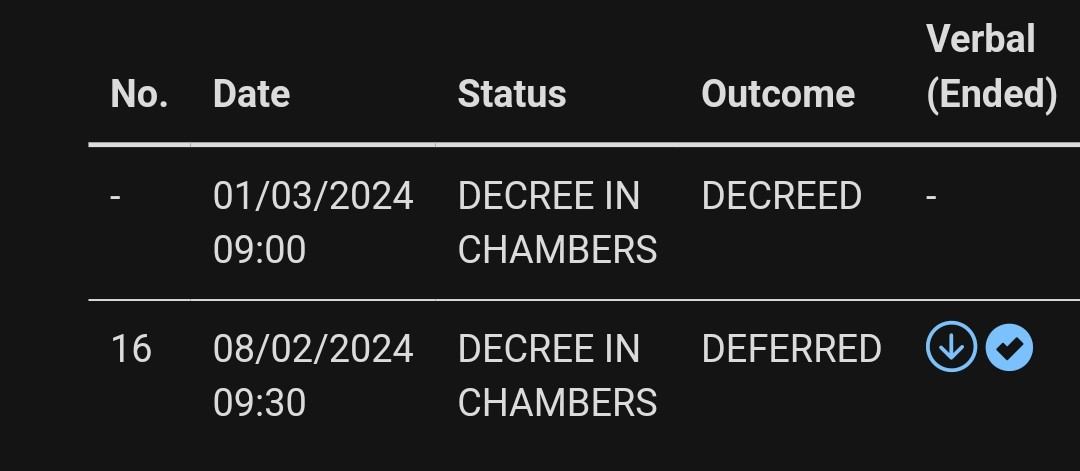Viewport: 1080px width, 471px height.
Task: Click the Status column header
Action: (x=511, y=94)
